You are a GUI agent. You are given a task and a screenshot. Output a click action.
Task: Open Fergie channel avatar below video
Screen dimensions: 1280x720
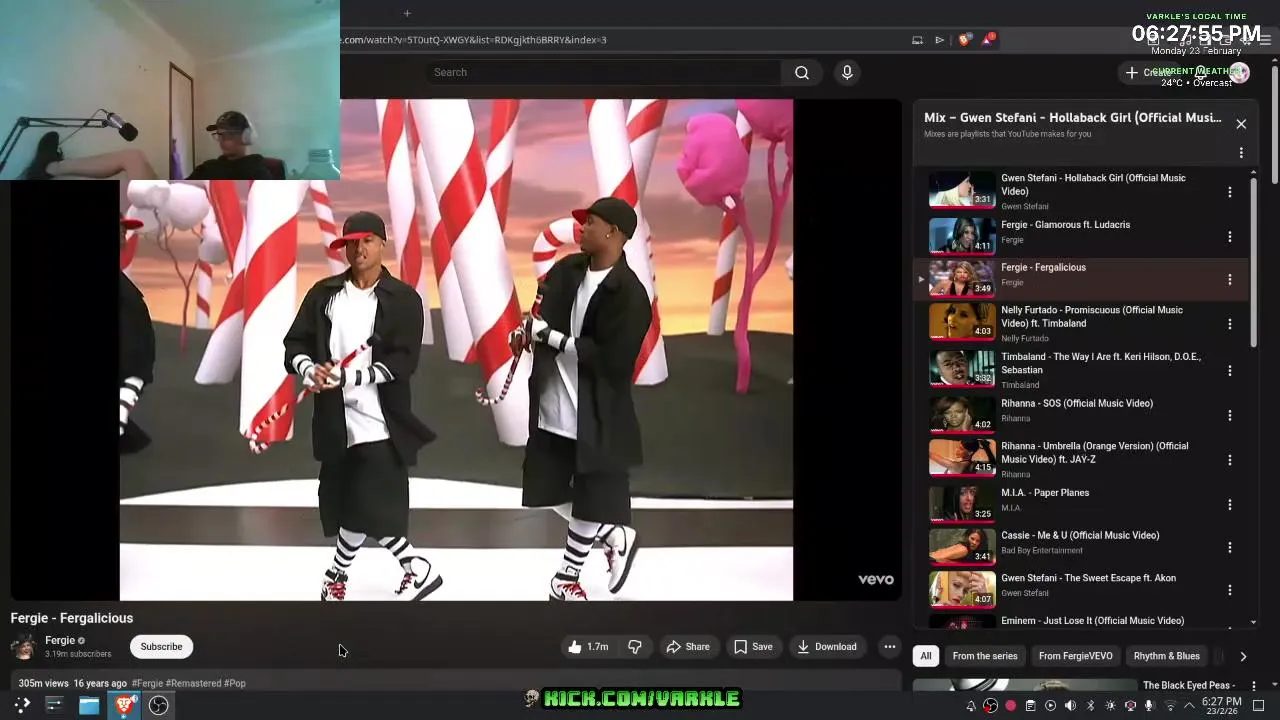pyautogui.click(x=23, y=647)
